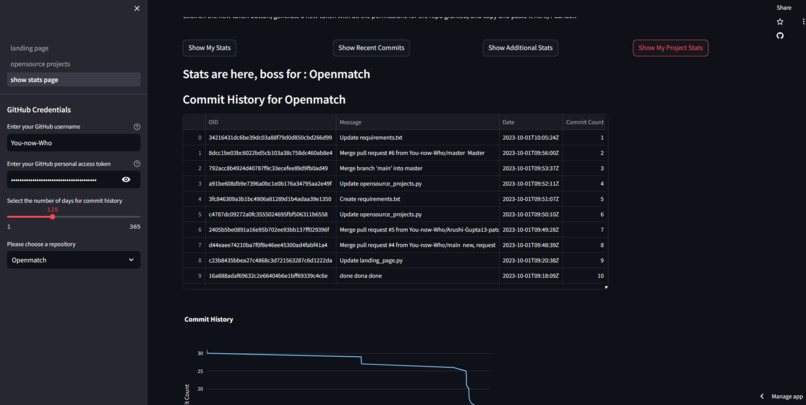Click the Show My Project Stats button
Viewport: 806px width, 405px height.
point(670,48)
